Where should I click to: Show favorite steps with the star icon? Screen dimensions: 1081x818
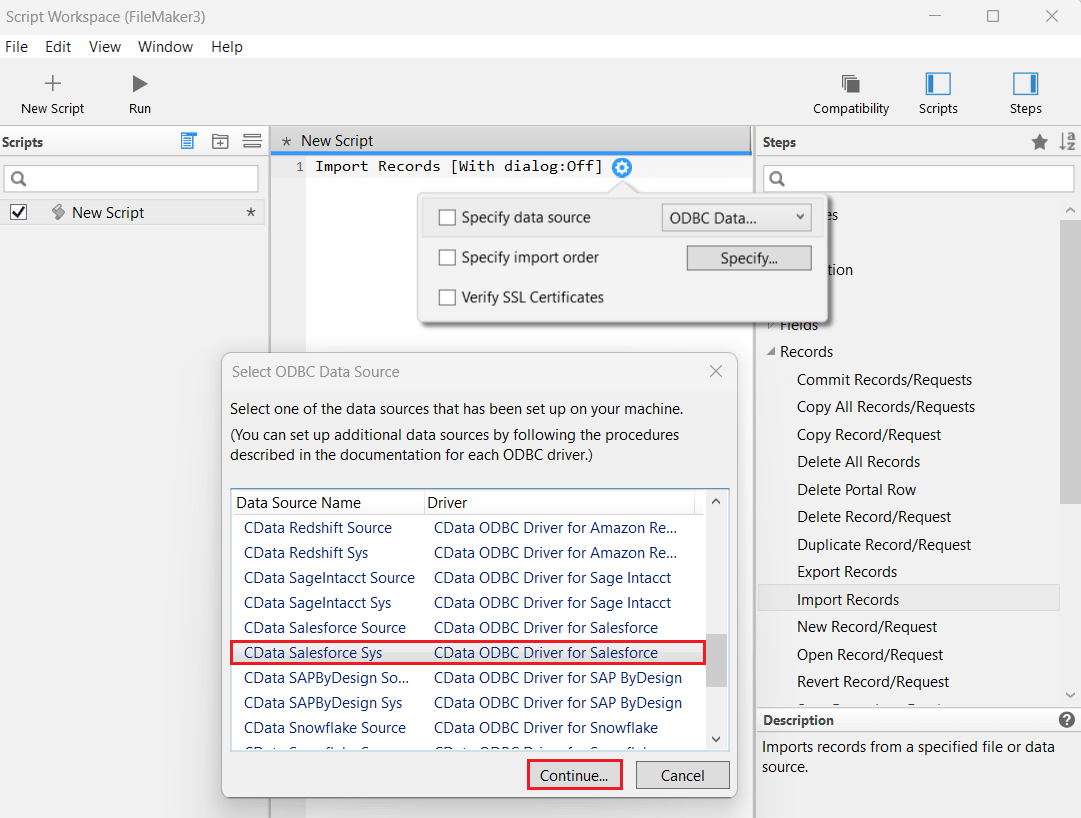coord(1040,142)
